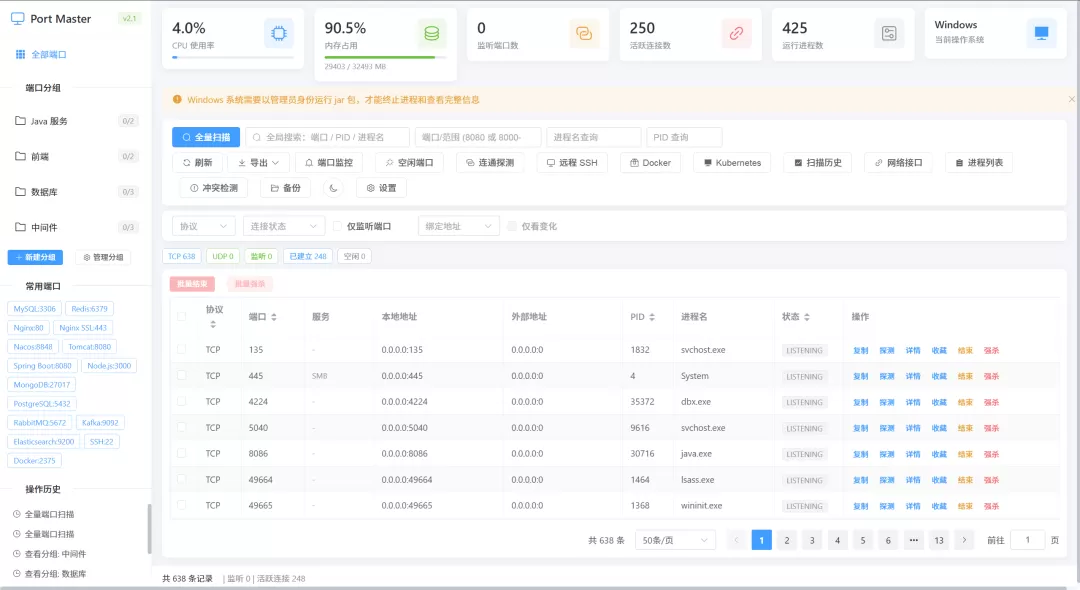Open 设置 settings
This screenshot has width=1080, height=590.
381,188
